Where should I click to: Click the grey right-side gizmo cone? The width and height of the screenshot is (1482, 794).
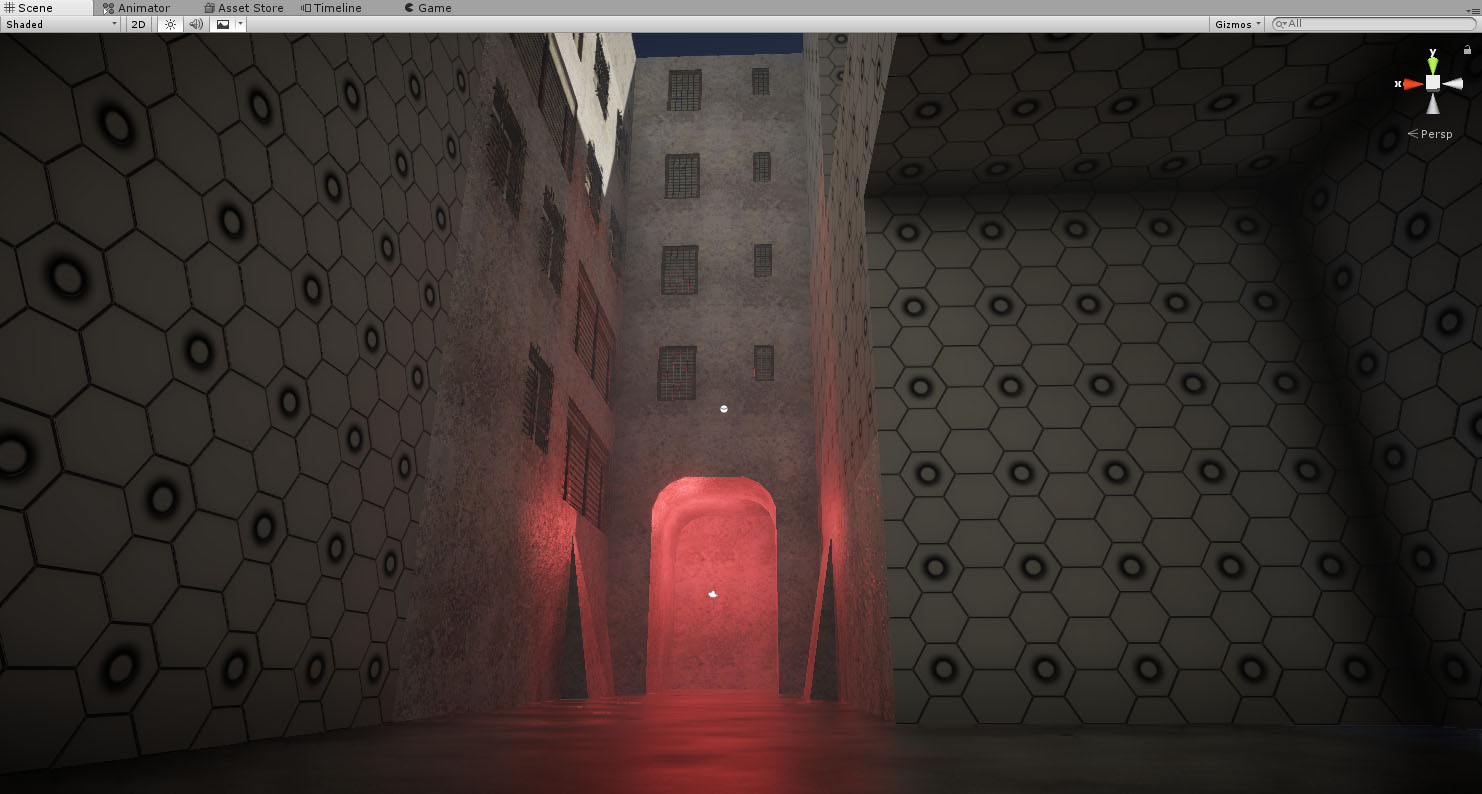(1453, 83)
